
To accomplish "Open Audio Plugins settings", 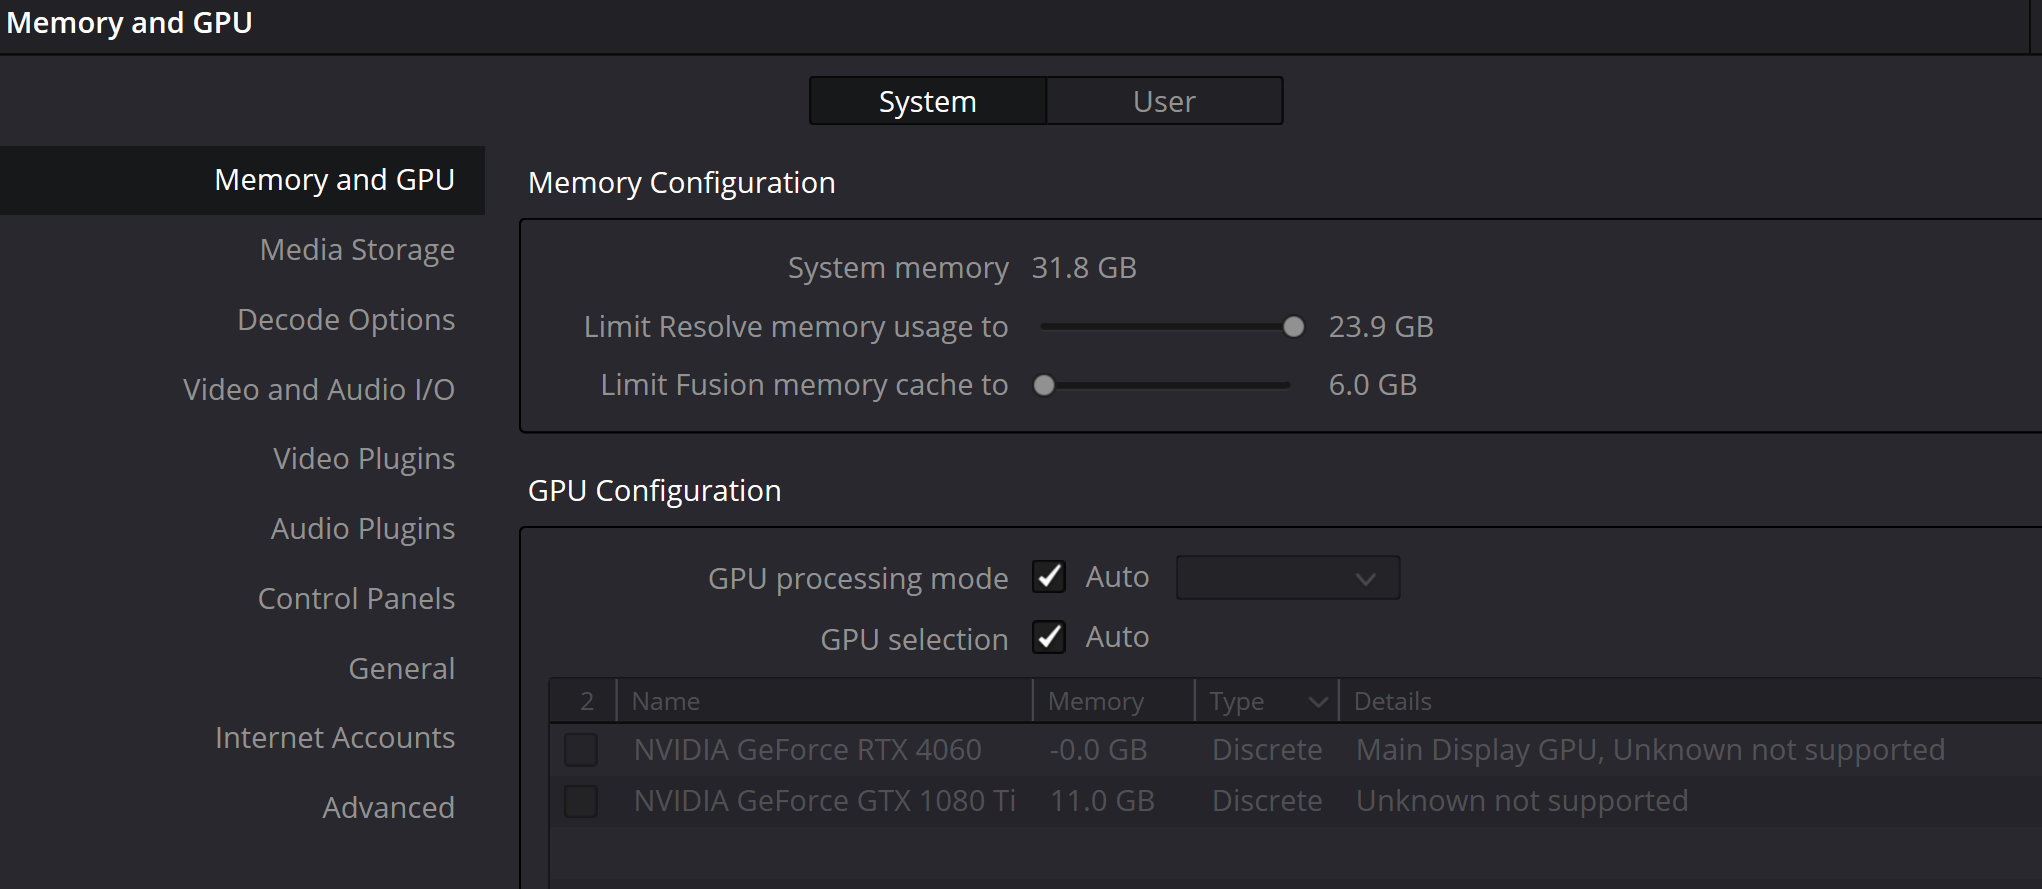I will coord(363,528).
